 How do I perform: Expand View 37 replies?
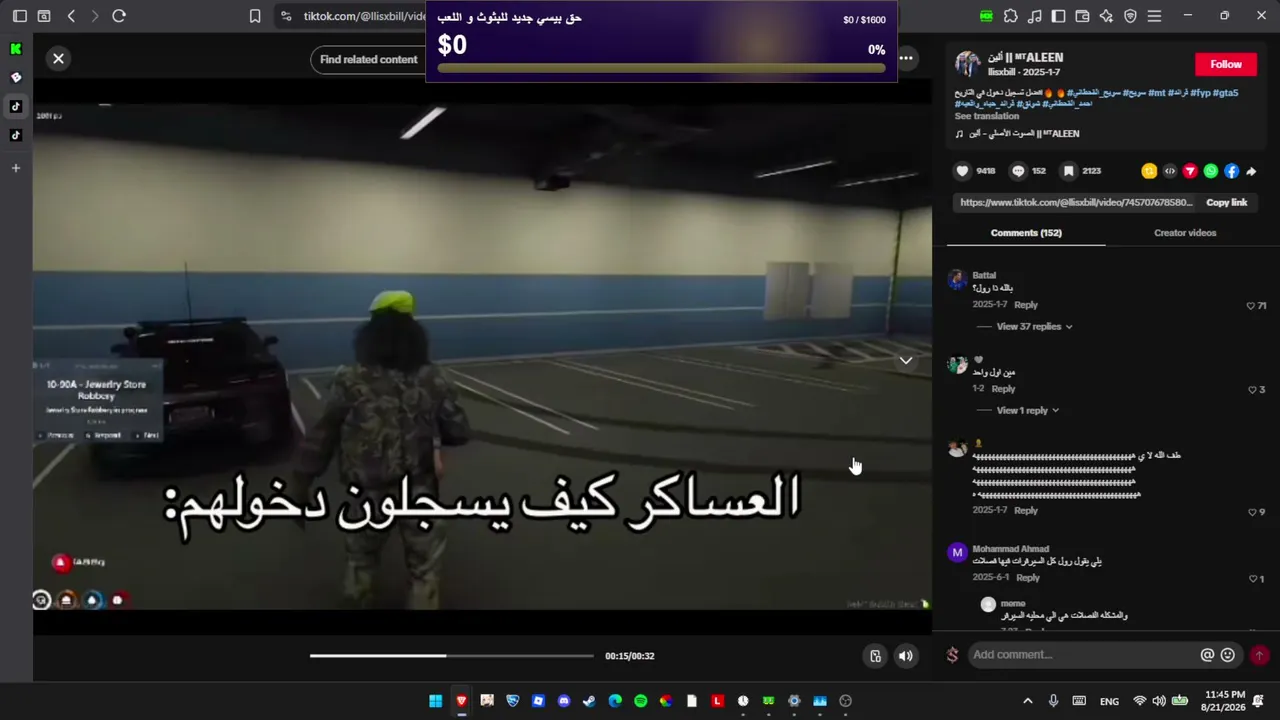(1034, 327)
